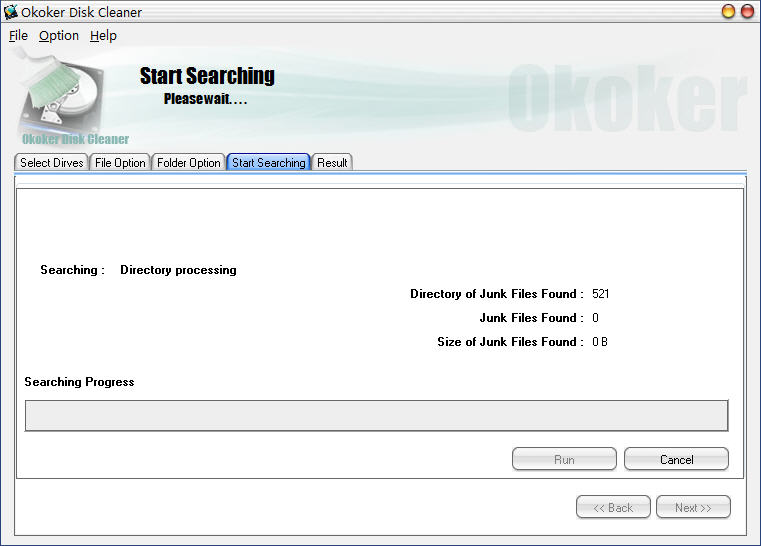Image resolution: width=761 pixels, height=546 pixels.
Task: Minimize window with yellow button
Action: click(728, 11)
